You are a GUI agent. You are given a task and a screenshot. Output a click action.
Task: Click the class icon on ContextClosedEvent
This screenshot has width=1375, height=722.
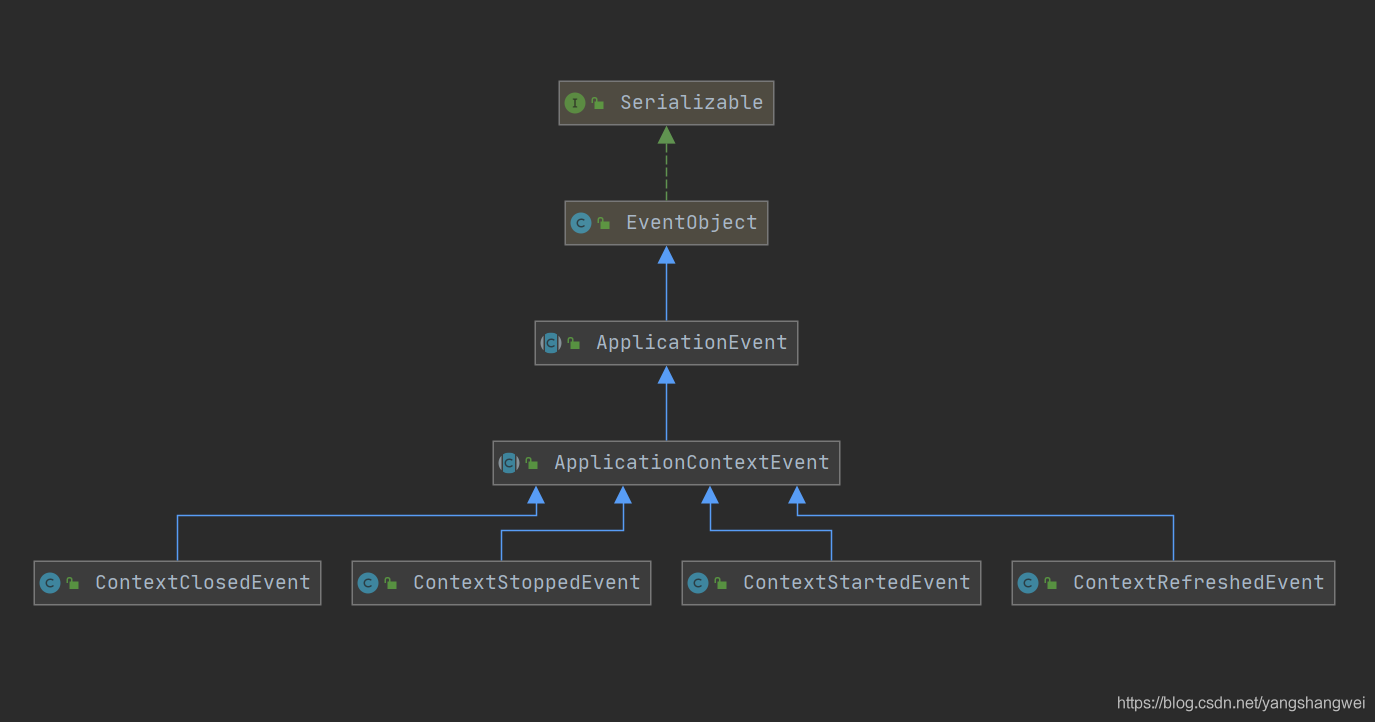click(49, 583)
